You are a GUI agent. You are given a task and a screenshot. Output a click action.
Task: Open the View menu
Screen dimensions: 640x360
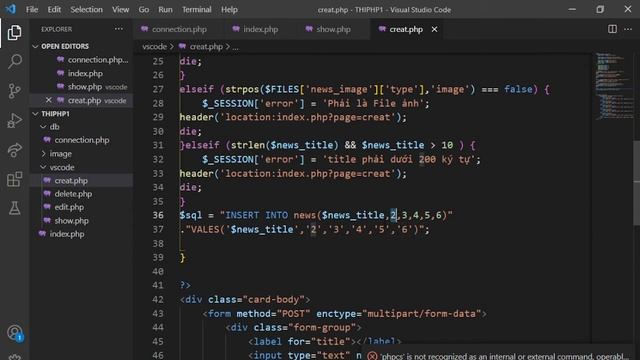pos(120,9)
